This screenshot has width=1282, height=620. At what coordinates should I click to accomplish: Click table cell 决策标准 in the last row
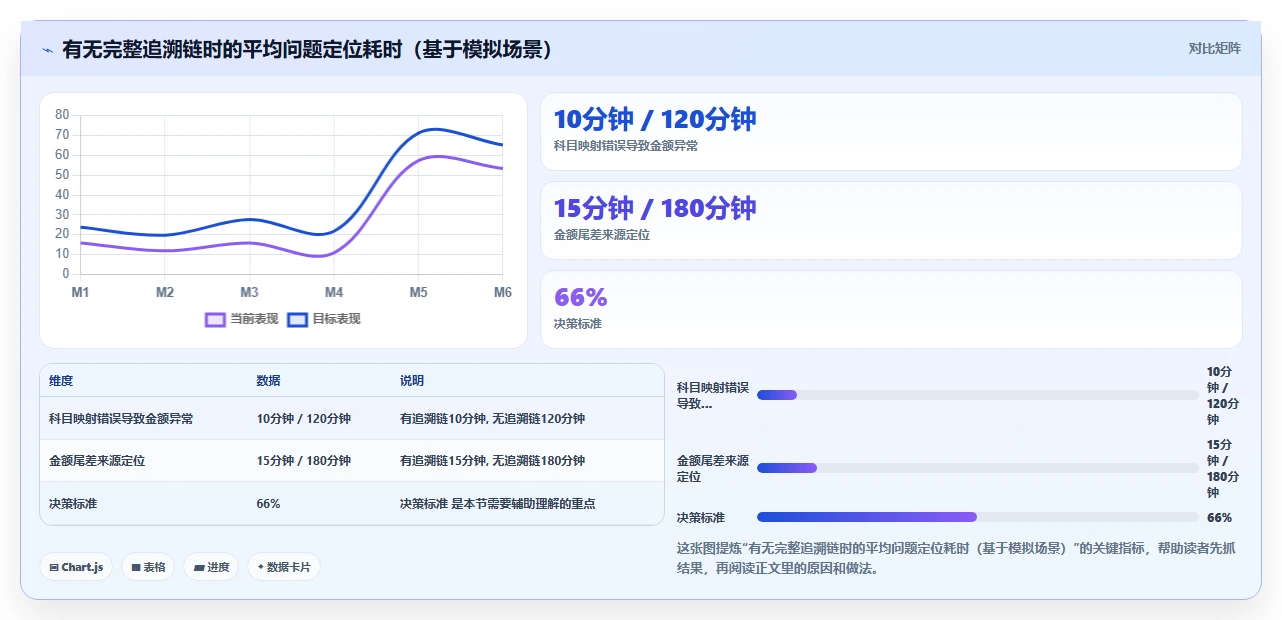click(x=73, y=504)
